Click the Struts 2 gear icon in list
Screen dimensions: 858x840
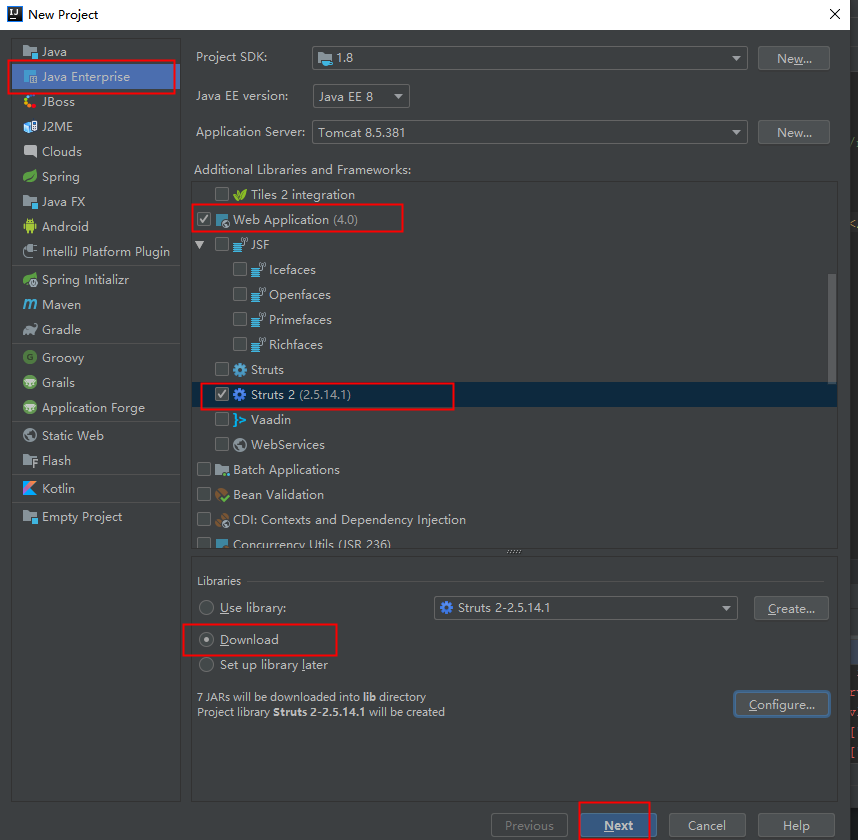(240, 395)
